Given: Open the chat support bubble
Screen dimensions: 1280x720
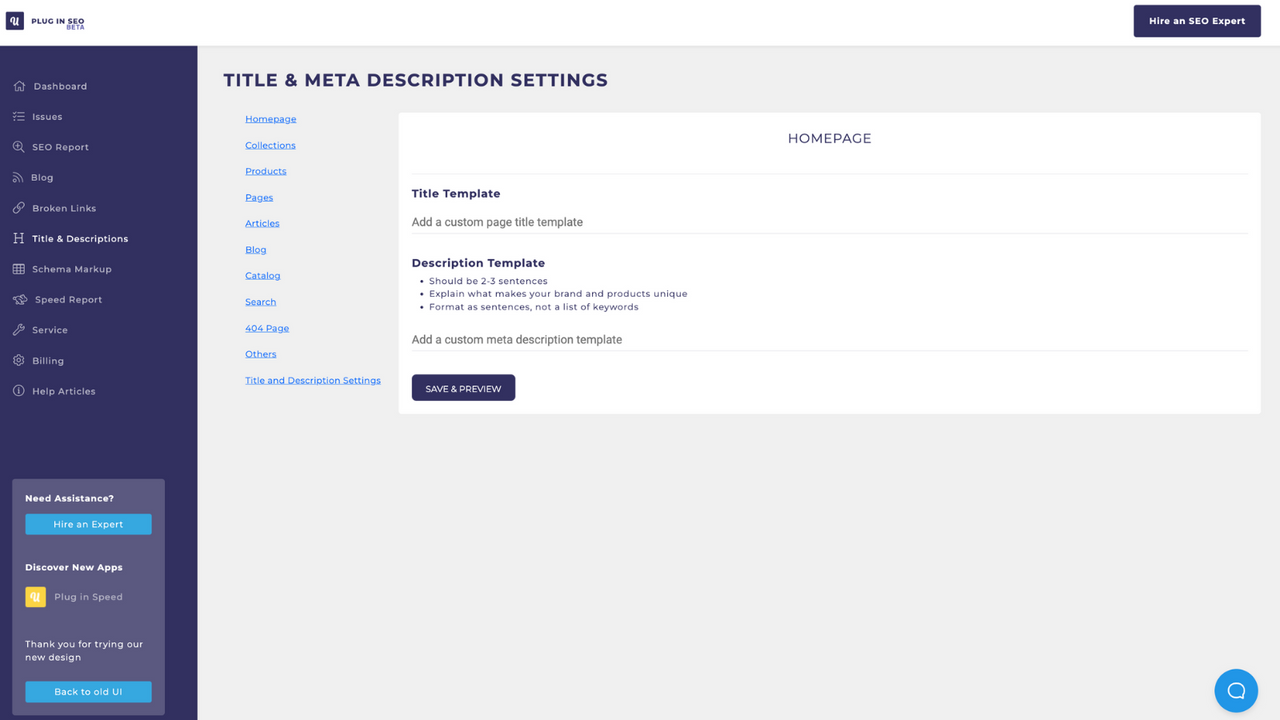Looking at the screenshot, I should (1236, 690).
